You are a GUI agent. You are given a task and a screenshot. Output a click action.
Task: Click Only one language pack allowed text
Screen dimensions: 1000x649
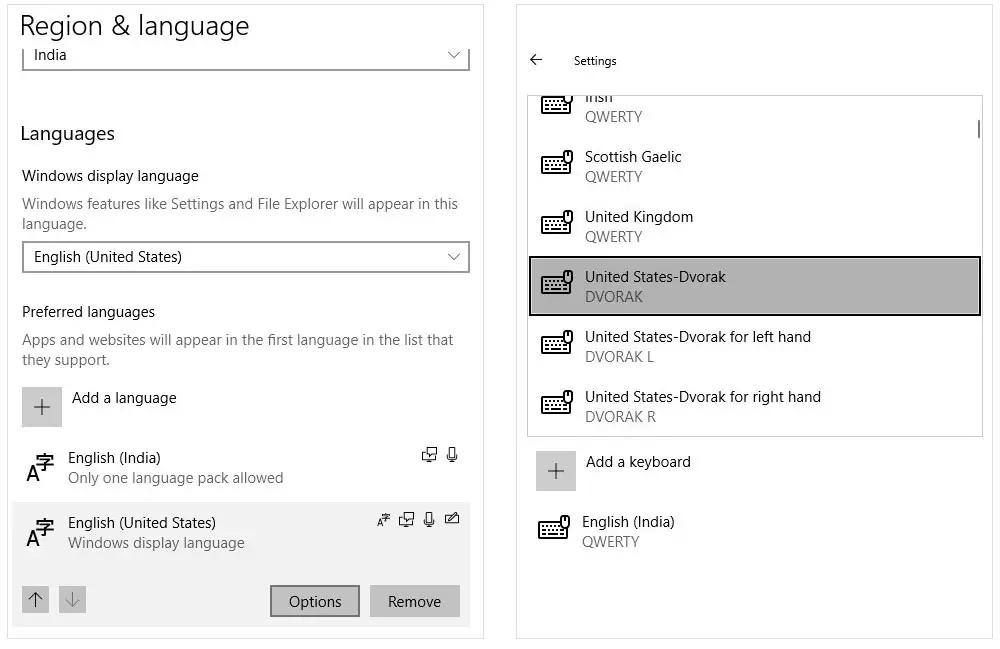tap(175, 478)
